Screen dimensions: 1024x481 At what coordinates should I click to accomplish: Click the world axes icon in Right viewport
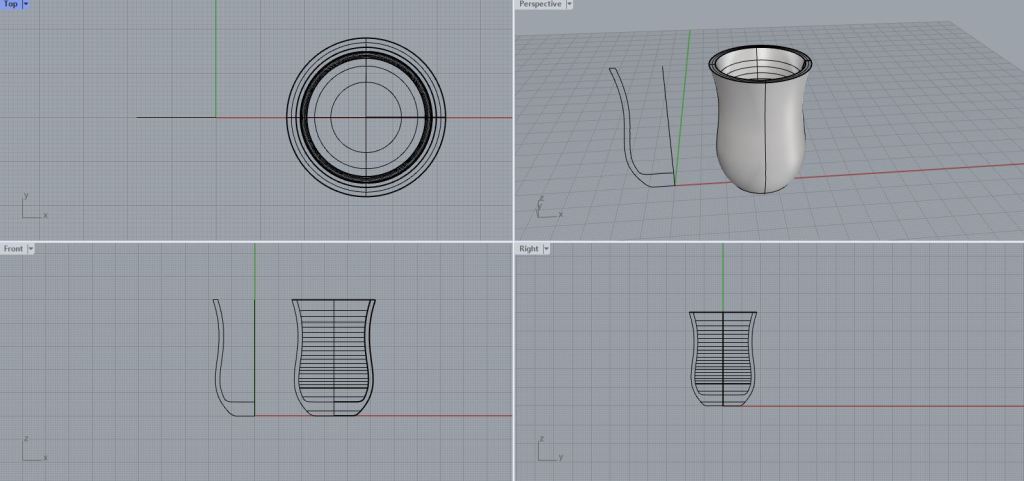(x=548, y=450)
